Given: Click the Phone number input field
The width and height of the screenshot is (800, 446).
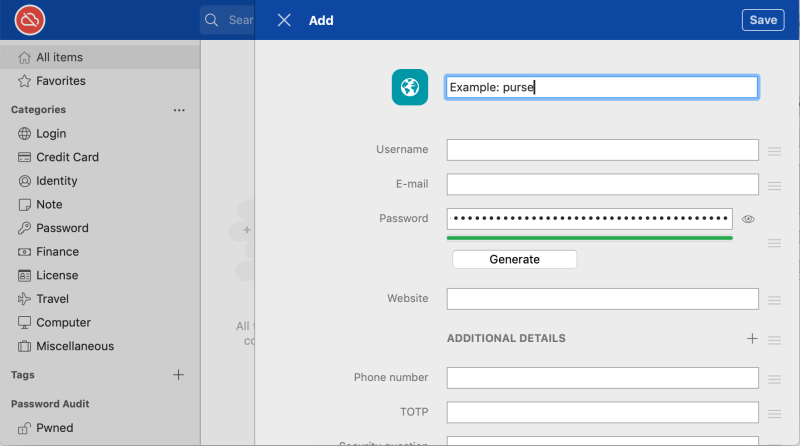Looking at the screenshot, I should [x=603, y=378].
